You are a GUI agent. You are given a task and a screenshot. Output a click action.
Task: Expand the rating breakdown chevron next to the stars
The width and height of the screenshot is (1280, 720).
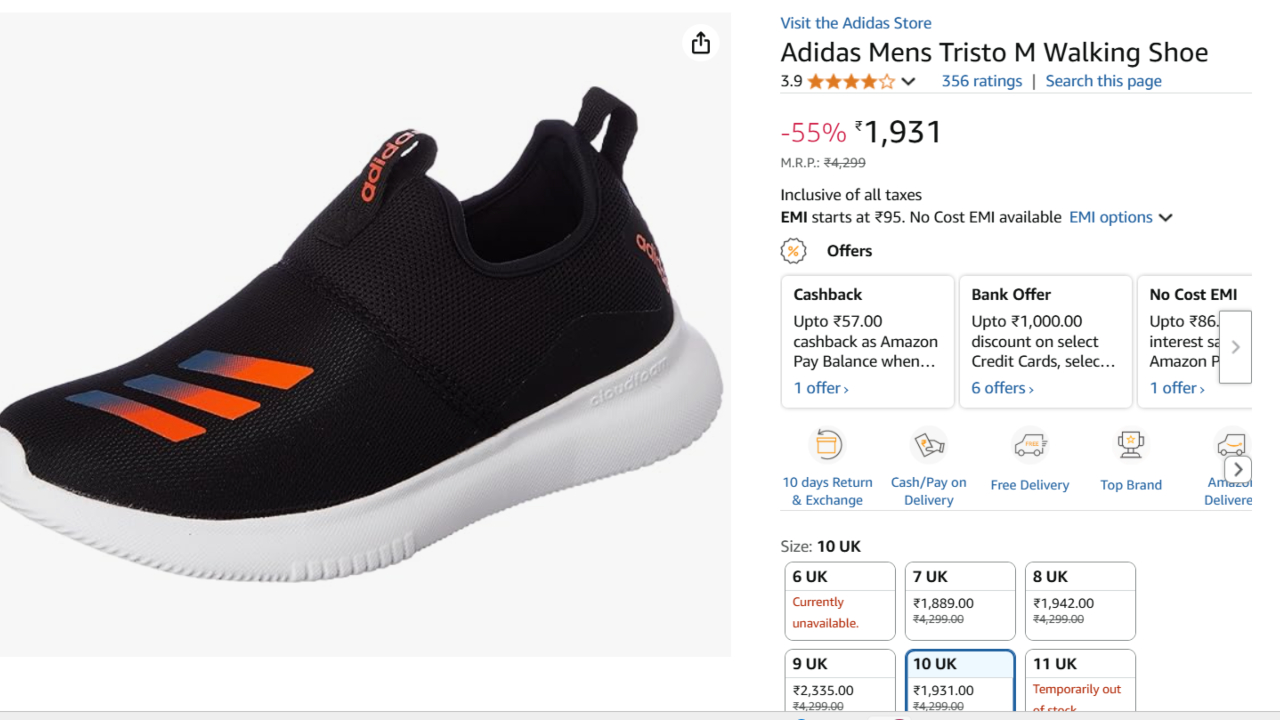[908, 82]
